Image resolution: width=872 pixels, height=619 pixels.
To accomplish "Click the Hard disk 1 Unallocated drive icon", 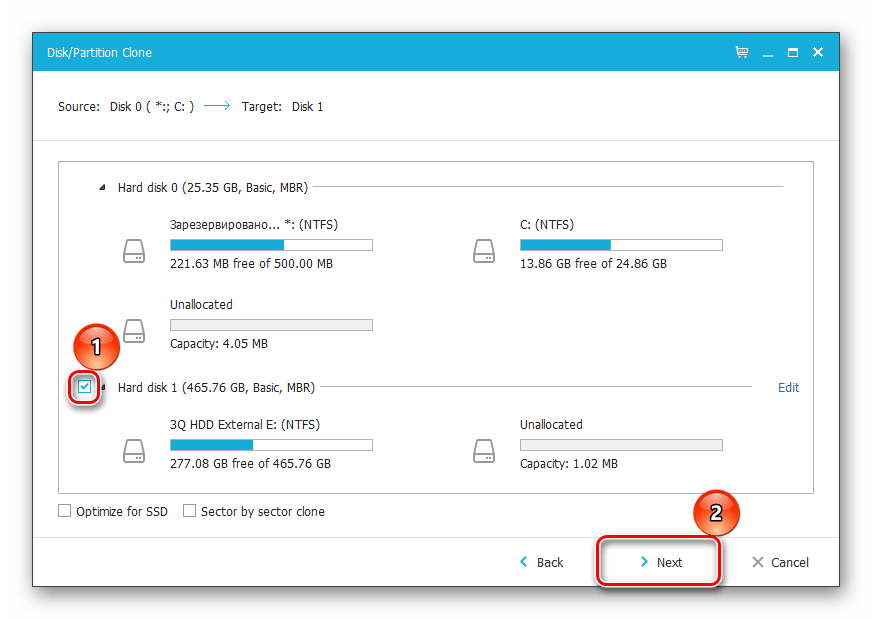I will click(x=484, y=450).
